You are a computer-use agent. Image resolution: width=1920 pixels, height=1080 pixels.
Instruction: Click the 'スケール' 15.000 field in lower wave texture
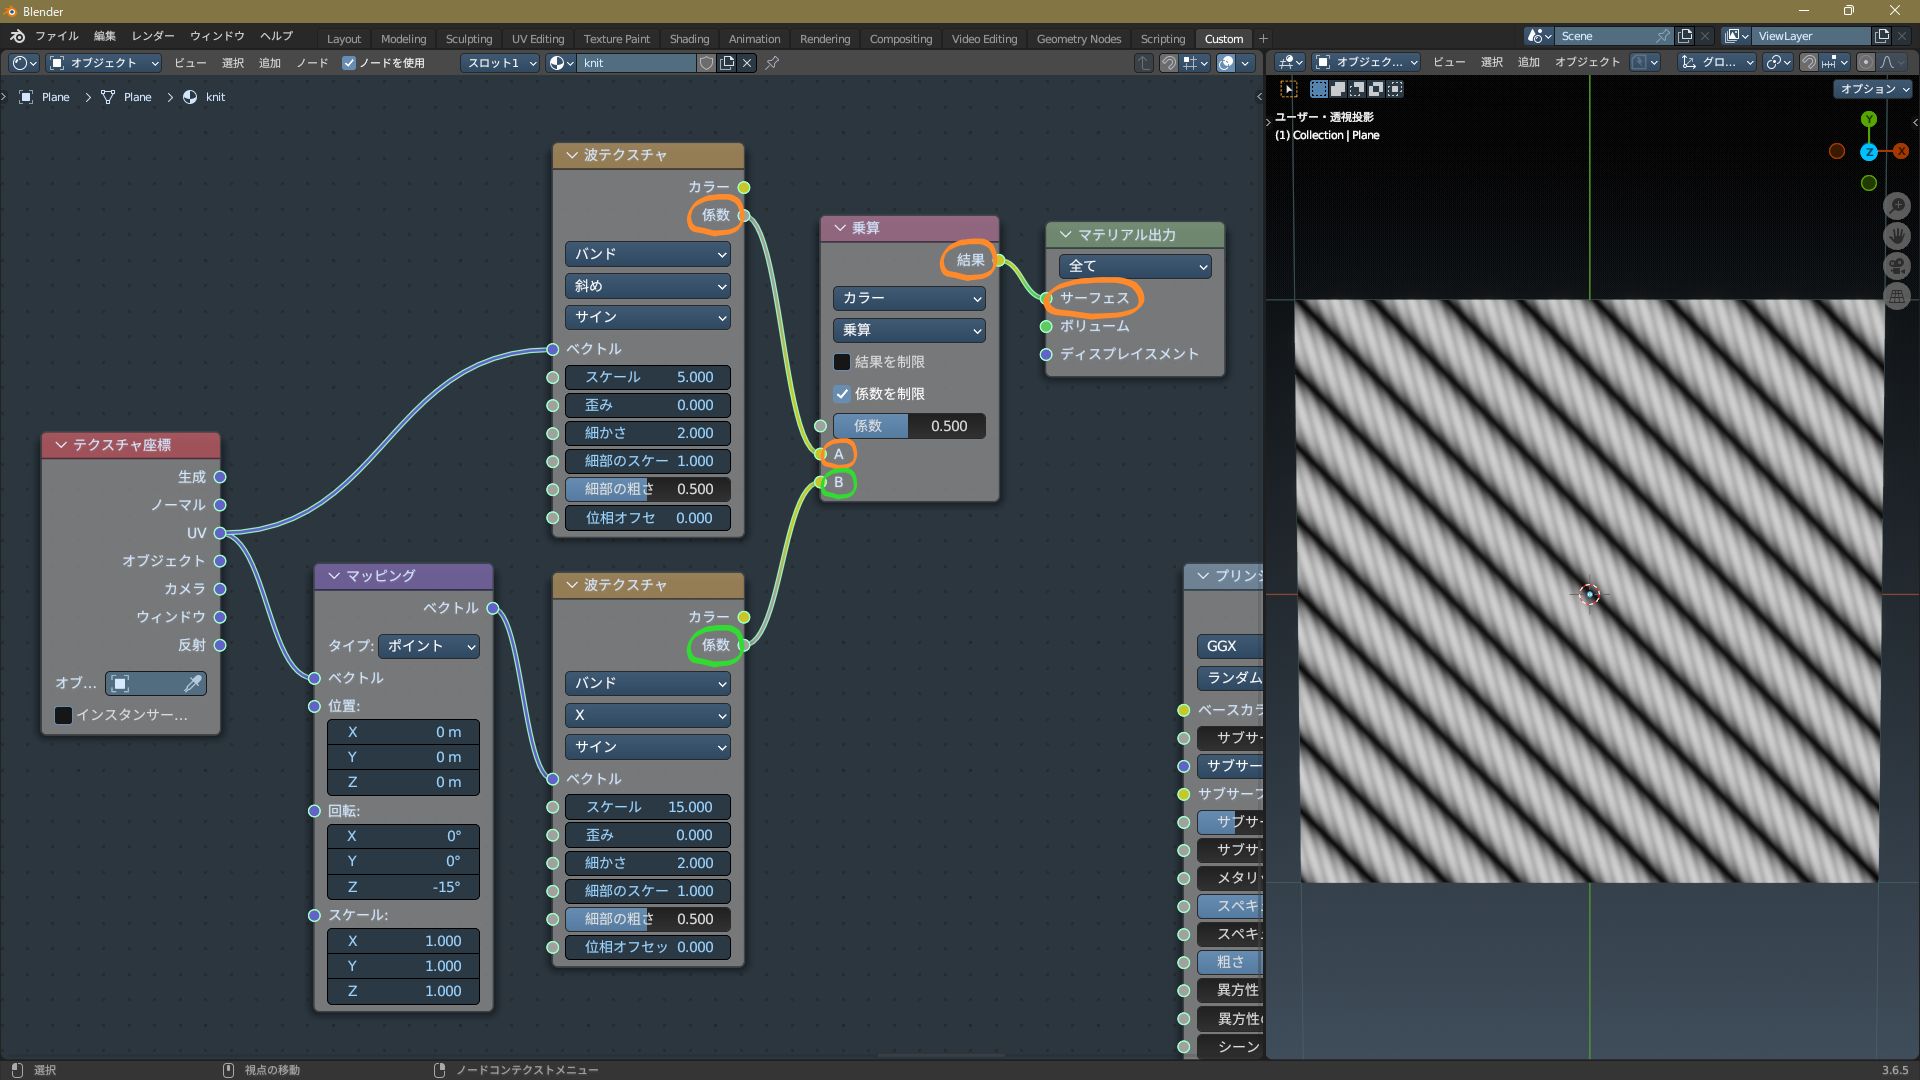647,807
